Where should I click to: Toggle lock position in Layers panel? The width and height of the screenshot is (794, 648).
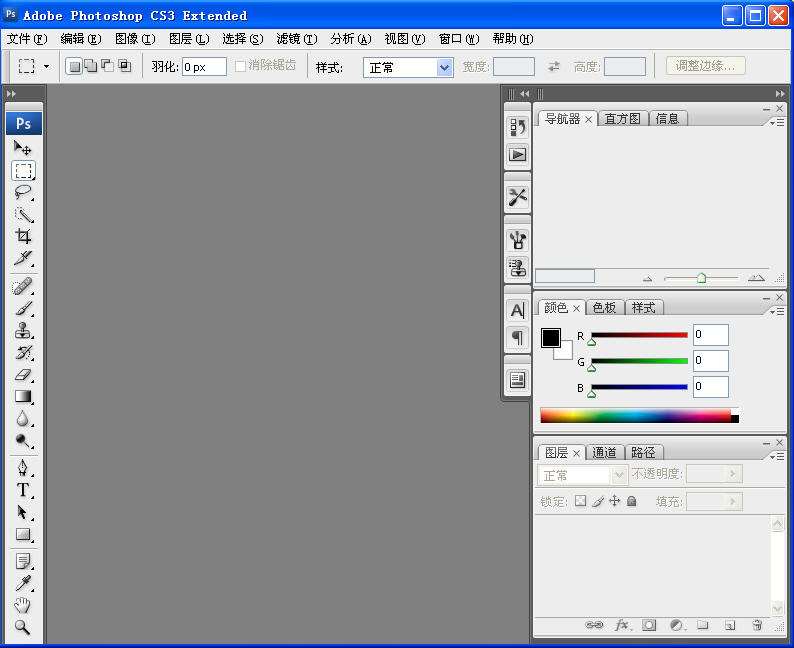(614, 501)
